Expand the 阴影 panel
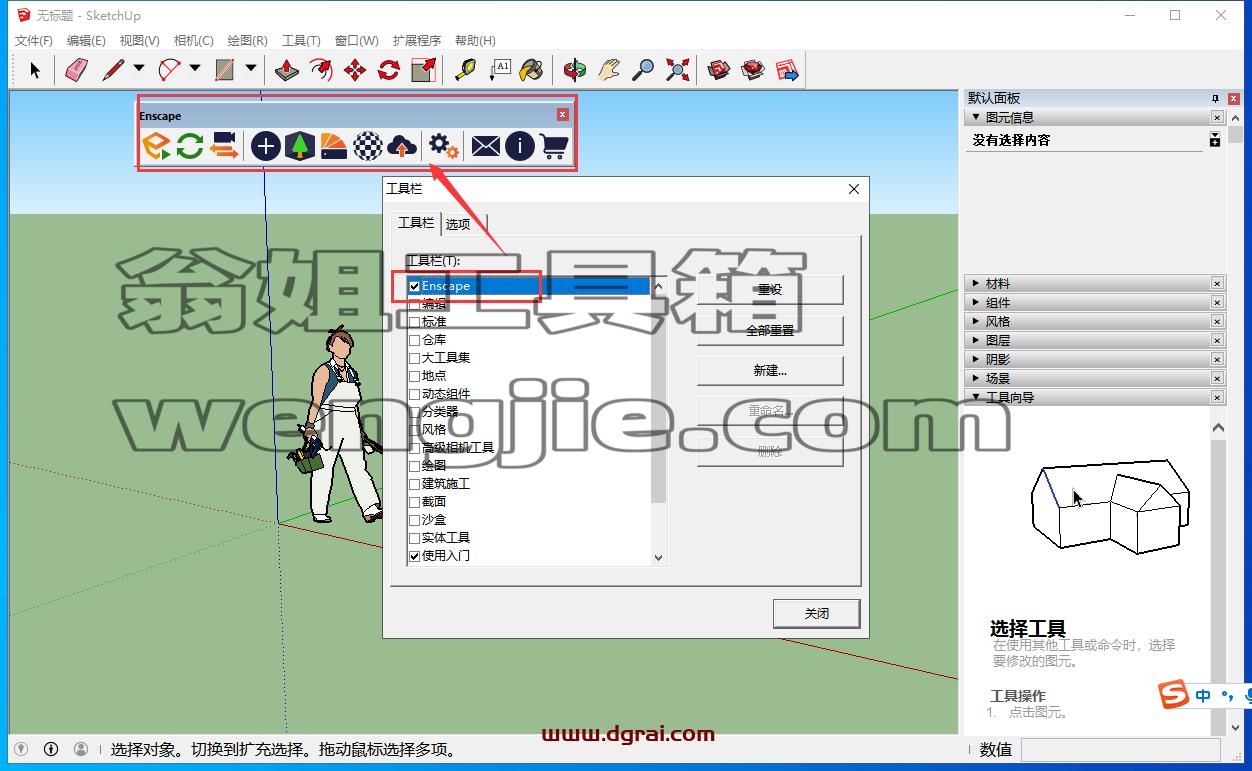The image size is (1252, 771). pos(977,360)
